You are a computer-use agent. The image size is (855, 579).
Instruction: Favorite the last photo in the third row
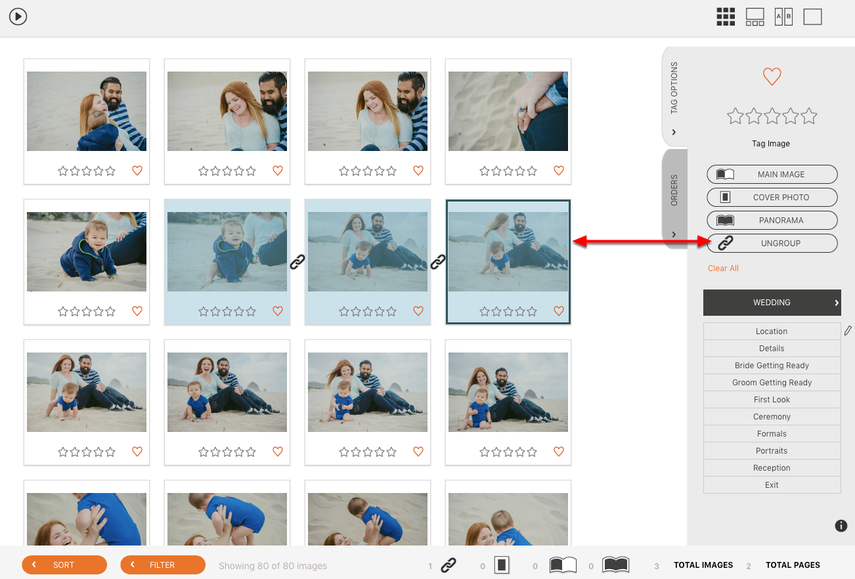coord(559,451)
